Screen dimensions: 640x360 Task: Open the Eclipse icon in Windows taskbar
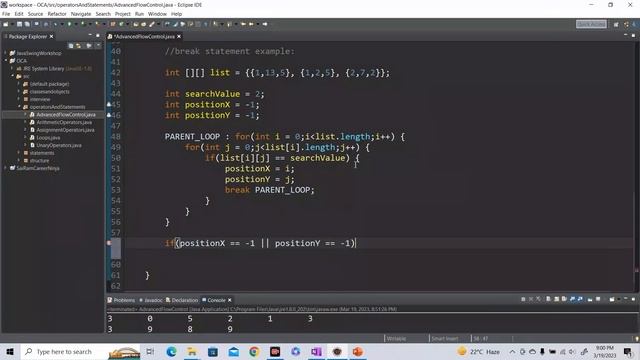(337, 351)
